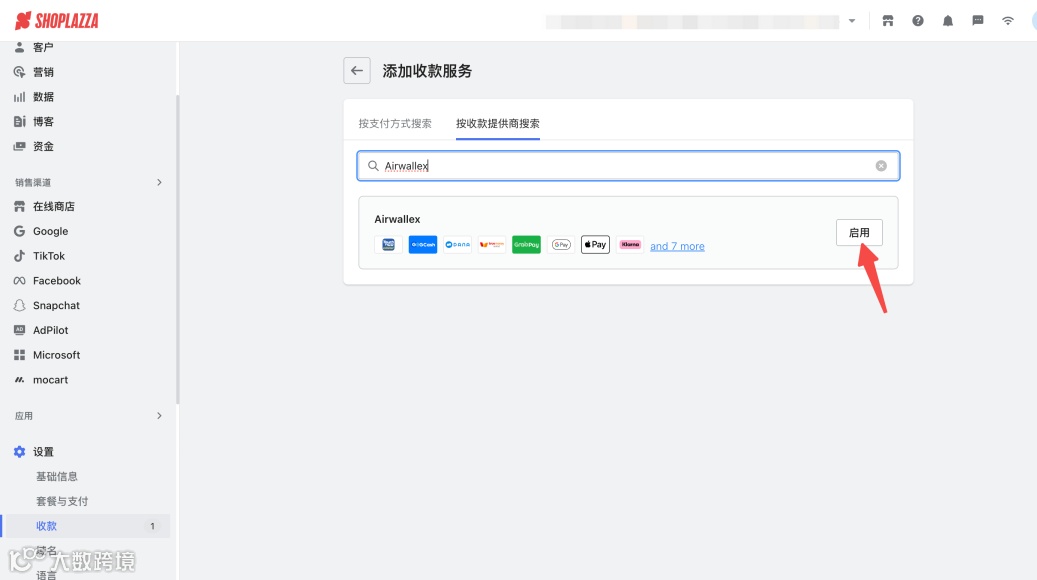Clear the search field text
The image size is (1037, 580).
(x=881, y=166)
